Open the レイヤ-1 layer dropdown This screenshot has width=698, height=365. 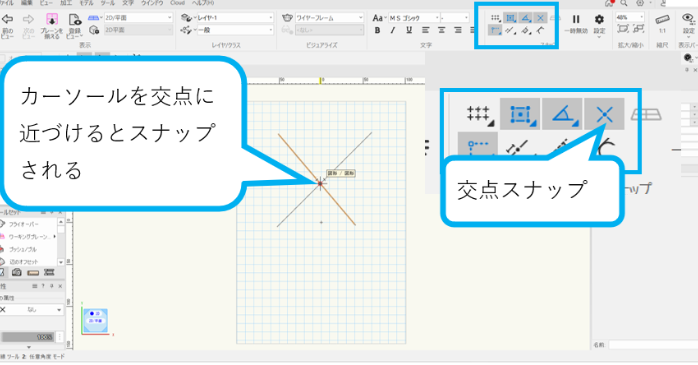point(235,18)
